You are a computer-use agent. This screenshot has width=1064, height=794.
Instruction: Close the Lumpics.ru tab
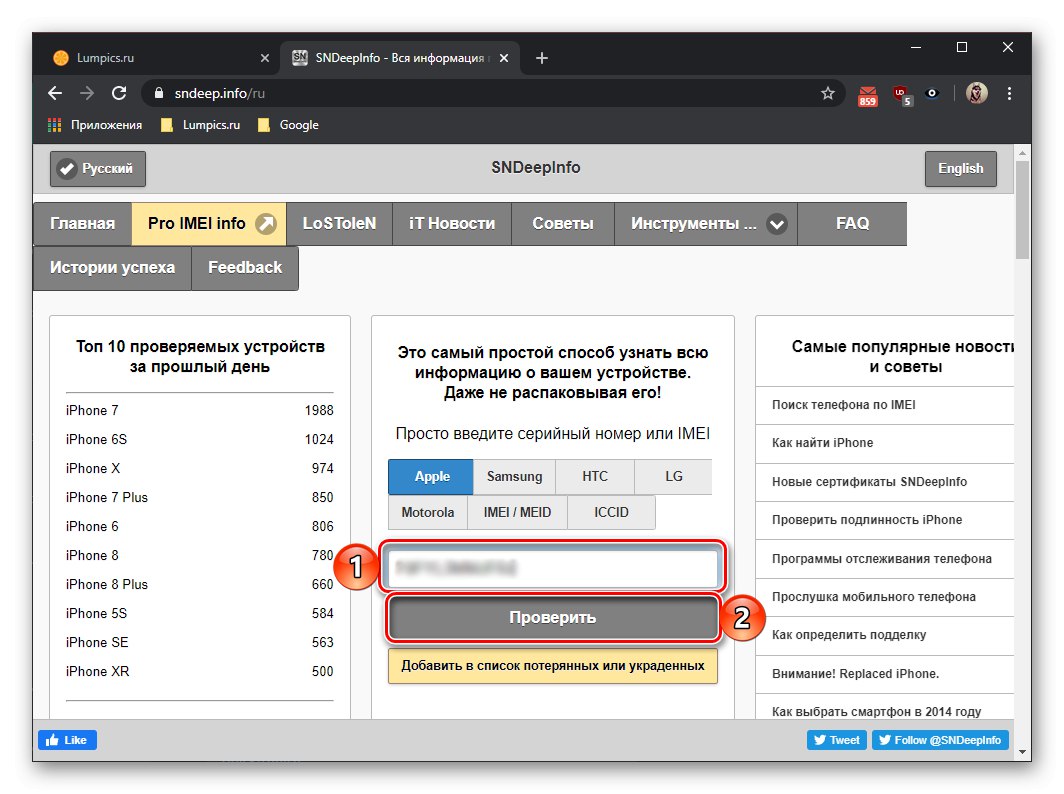265,58
